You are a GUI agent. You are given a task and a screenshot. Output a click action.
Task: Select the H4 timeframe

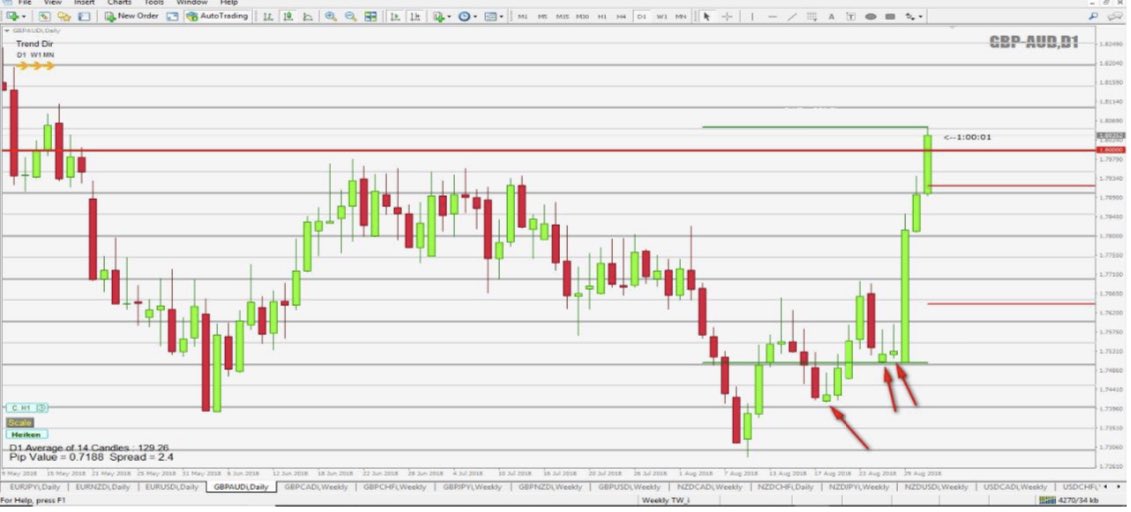(622, 16)
